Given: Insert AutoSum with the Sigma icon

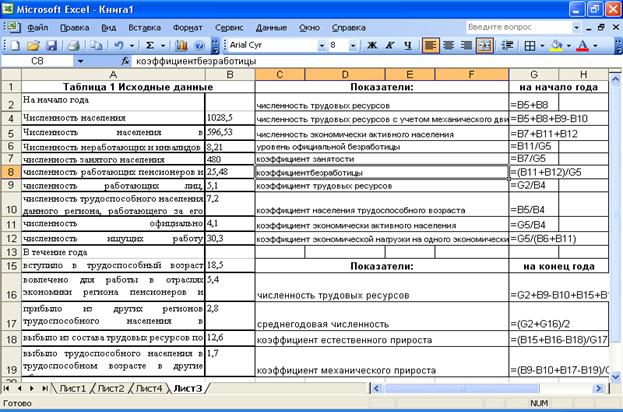Looking at the screenshot, I should coord(150,46).
